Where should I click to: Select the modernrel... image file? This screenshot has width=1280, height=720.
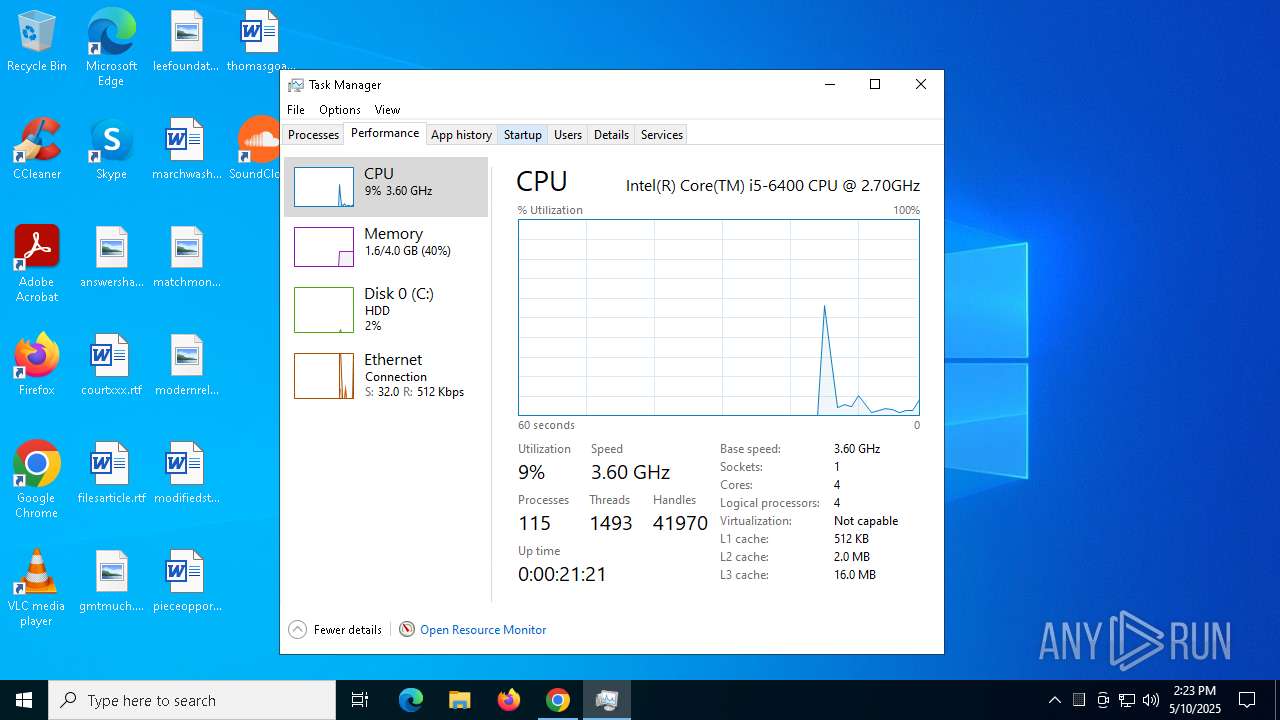[186, 366]
